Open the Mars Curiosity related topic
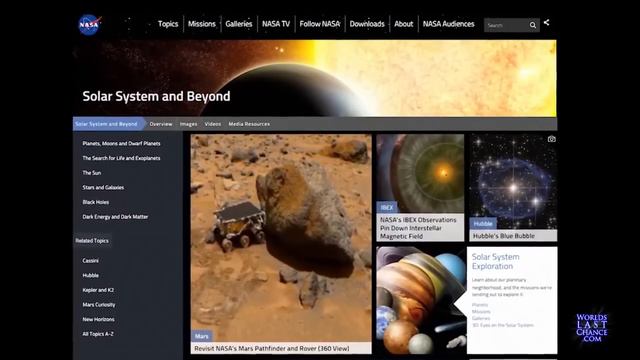 tap(99, 305)
